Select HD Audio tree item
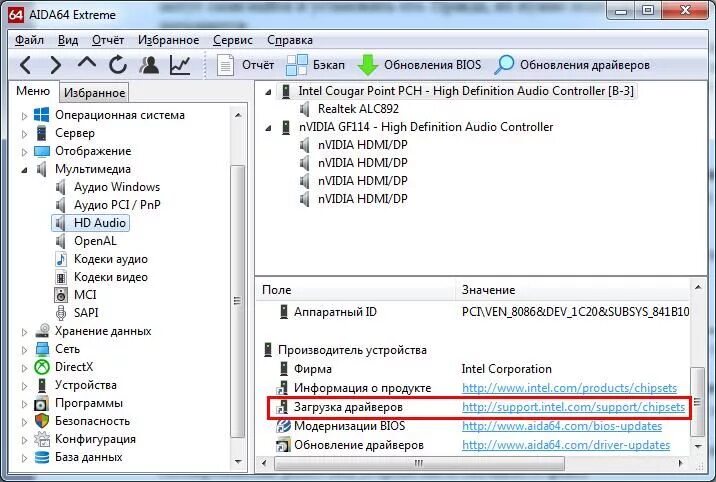The height and width of the screenshot is (482, 716). pyautogui.click(x=90, y=223)
